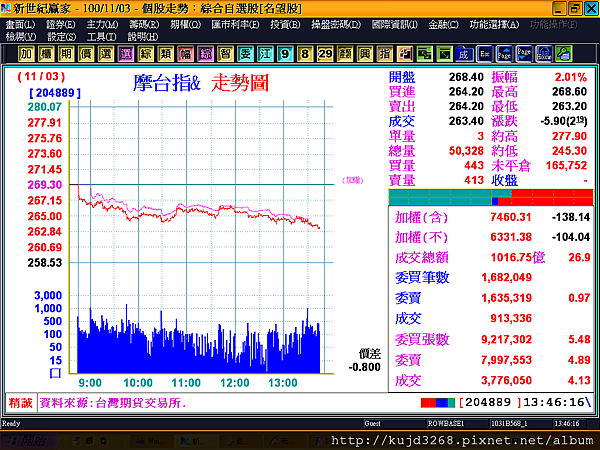600x450 pixels.
Task: Click the cyan 江 toolbar icon
Action: click(x=265, y=54)
